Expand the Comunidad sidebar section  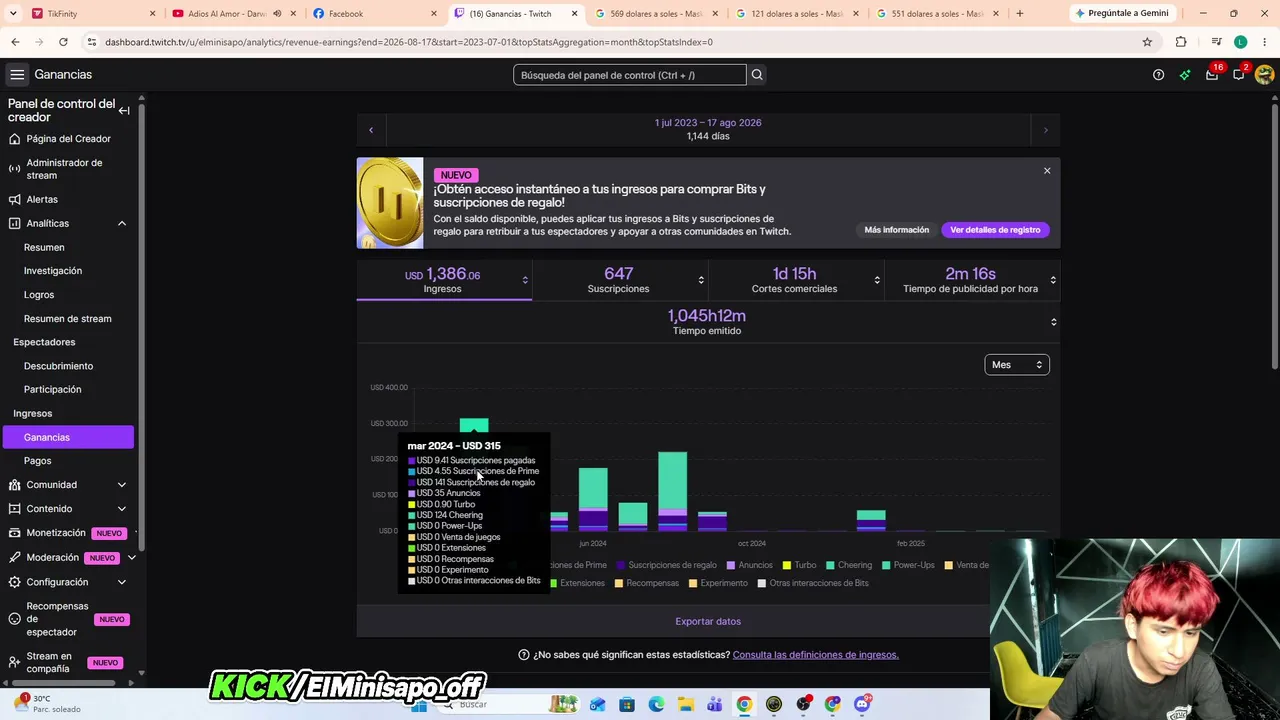pos(122,485)
